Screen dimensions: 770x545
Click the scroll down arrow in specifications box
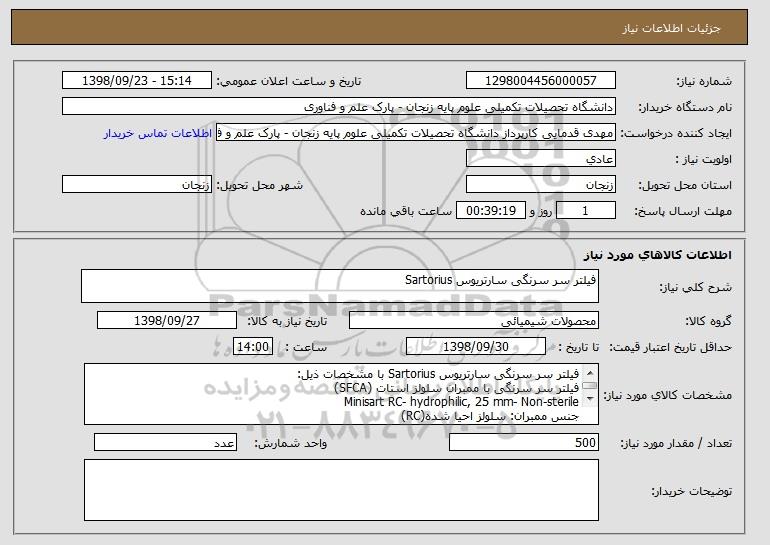590,399
